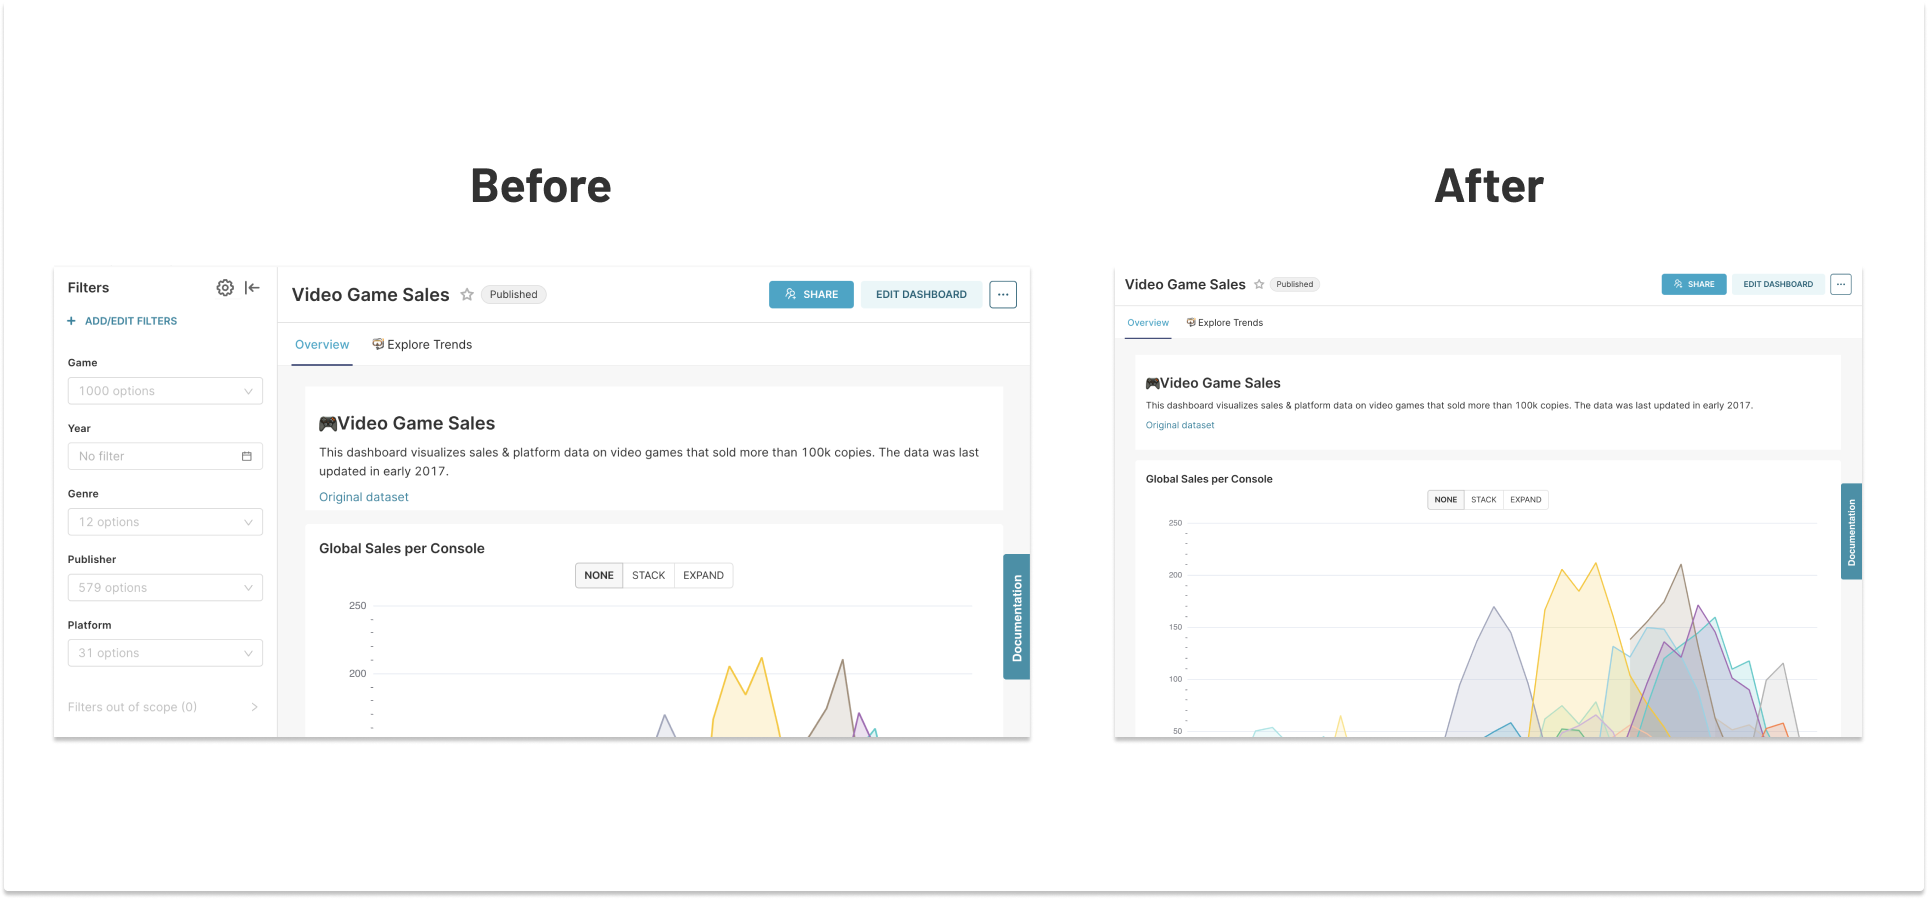Switch to Overview tab in After dashboard
This screenshot has height=899, width=1928.
click(1148, 323)
